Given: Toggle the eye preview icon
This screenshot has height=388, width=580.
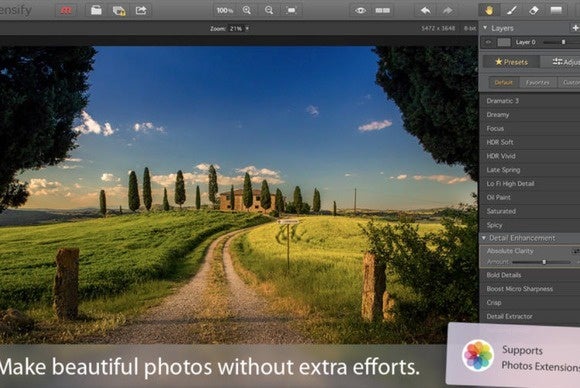Looking at the screenshot, I should [x=360, y=10].
